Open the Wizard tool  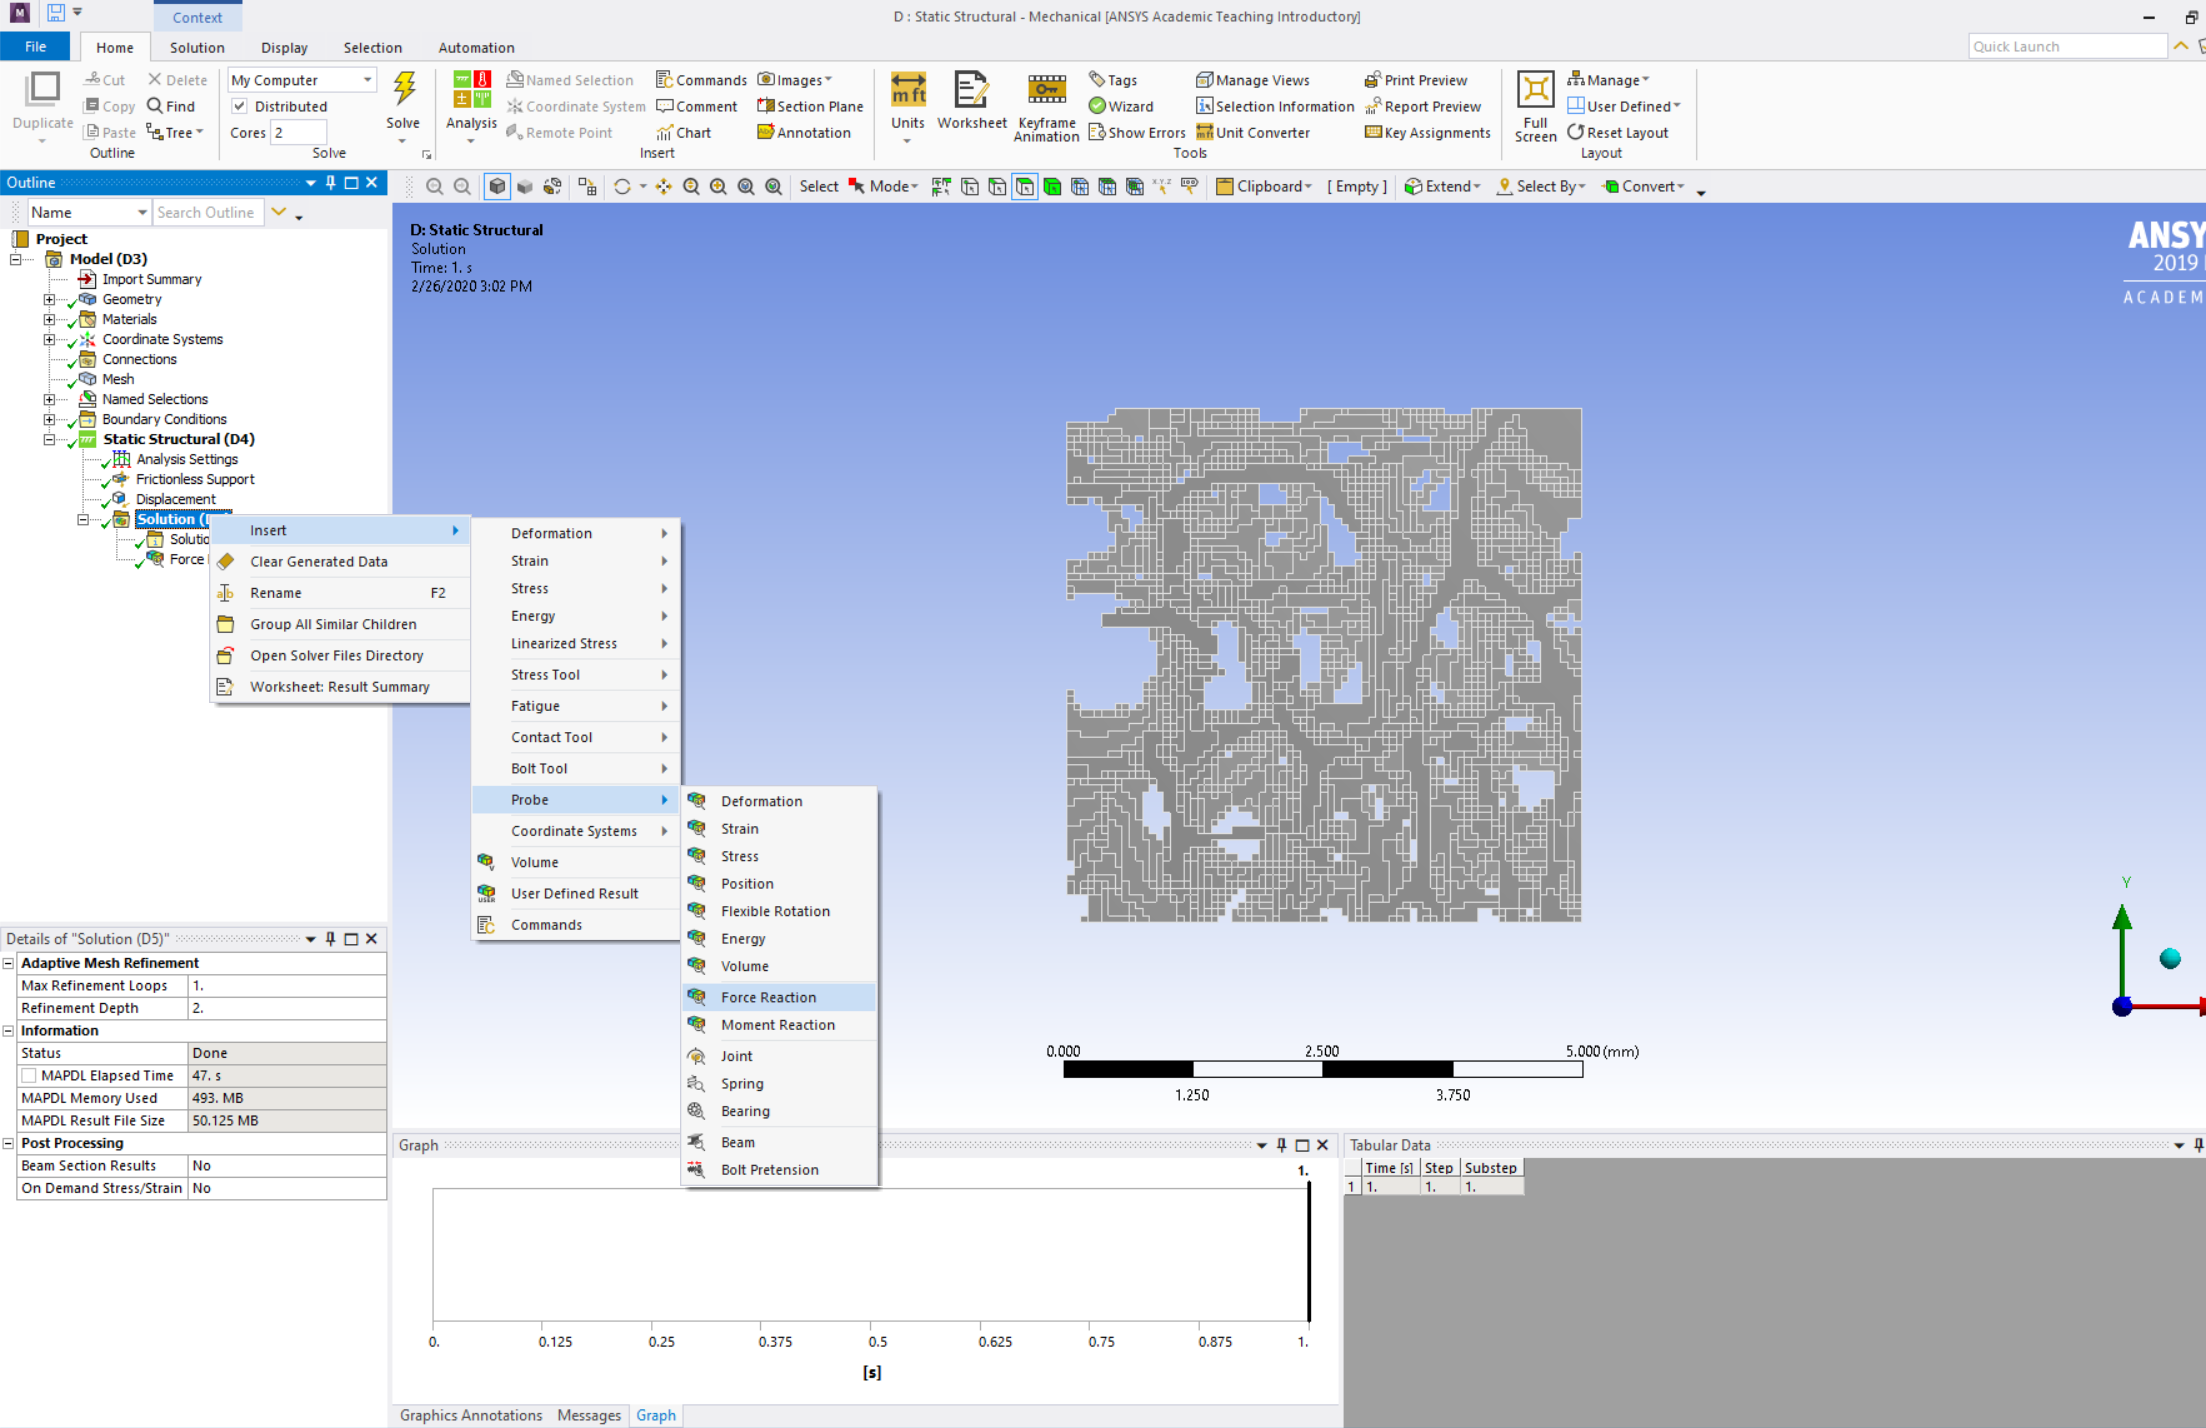click(1121, 106)
